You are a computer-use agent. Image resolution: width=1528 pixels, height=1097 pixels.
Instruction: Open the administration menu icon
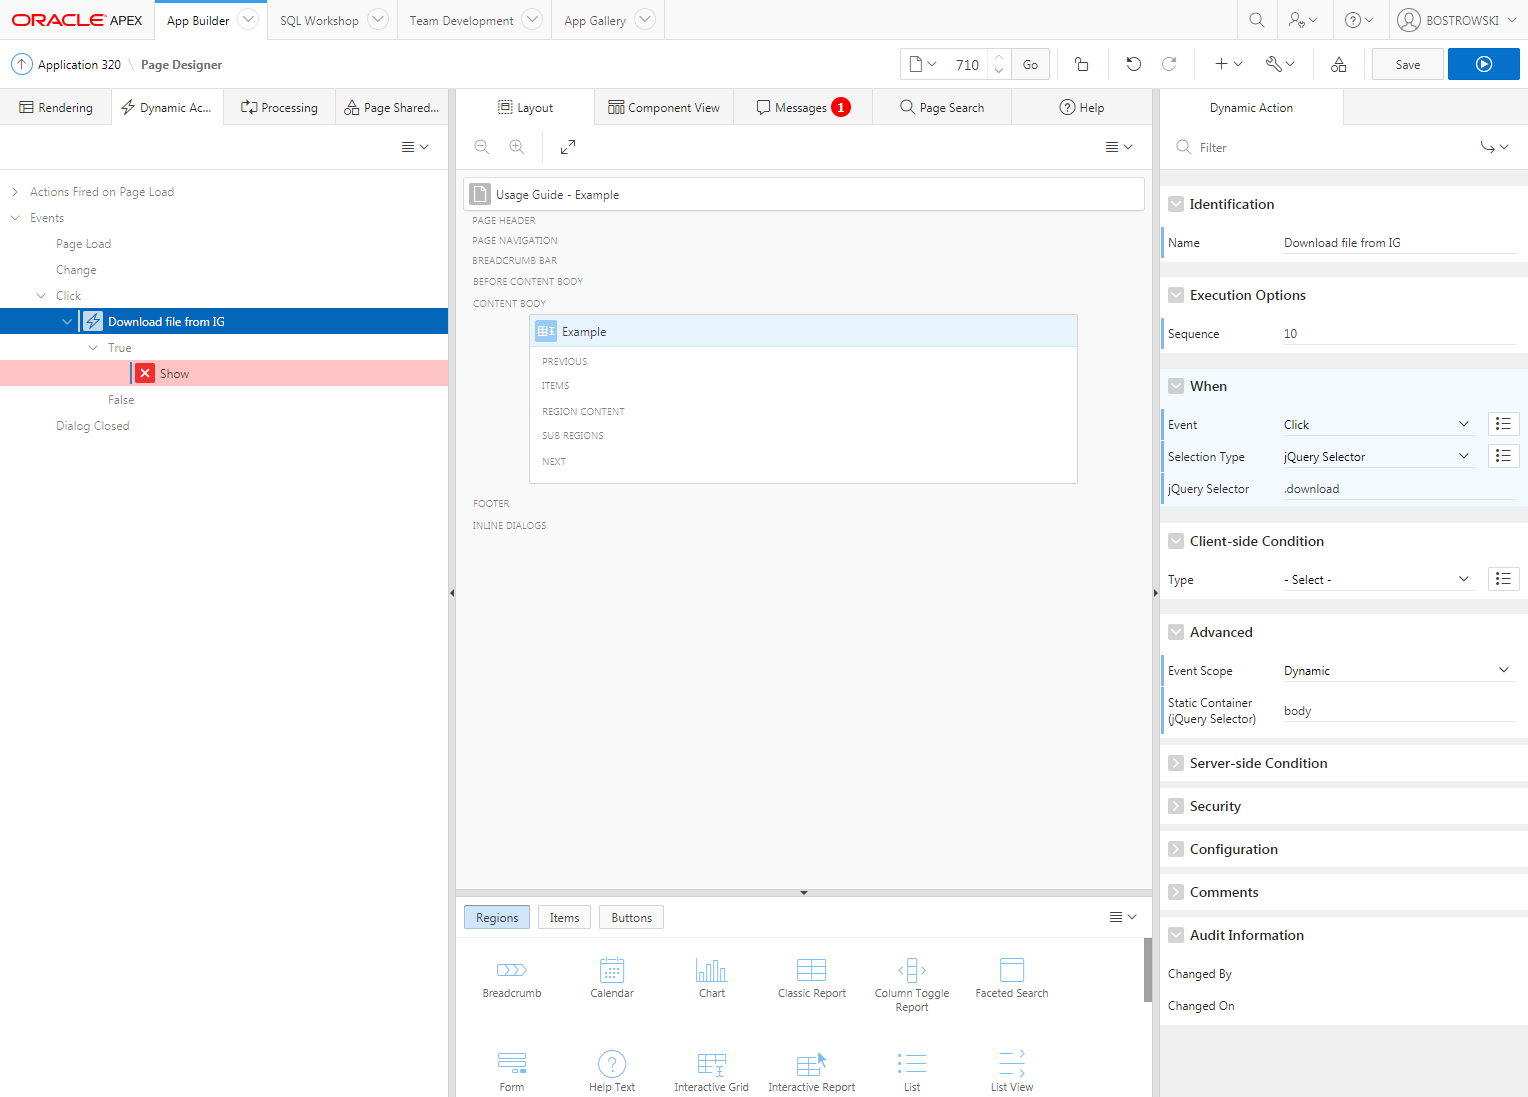coord(1303,20)
